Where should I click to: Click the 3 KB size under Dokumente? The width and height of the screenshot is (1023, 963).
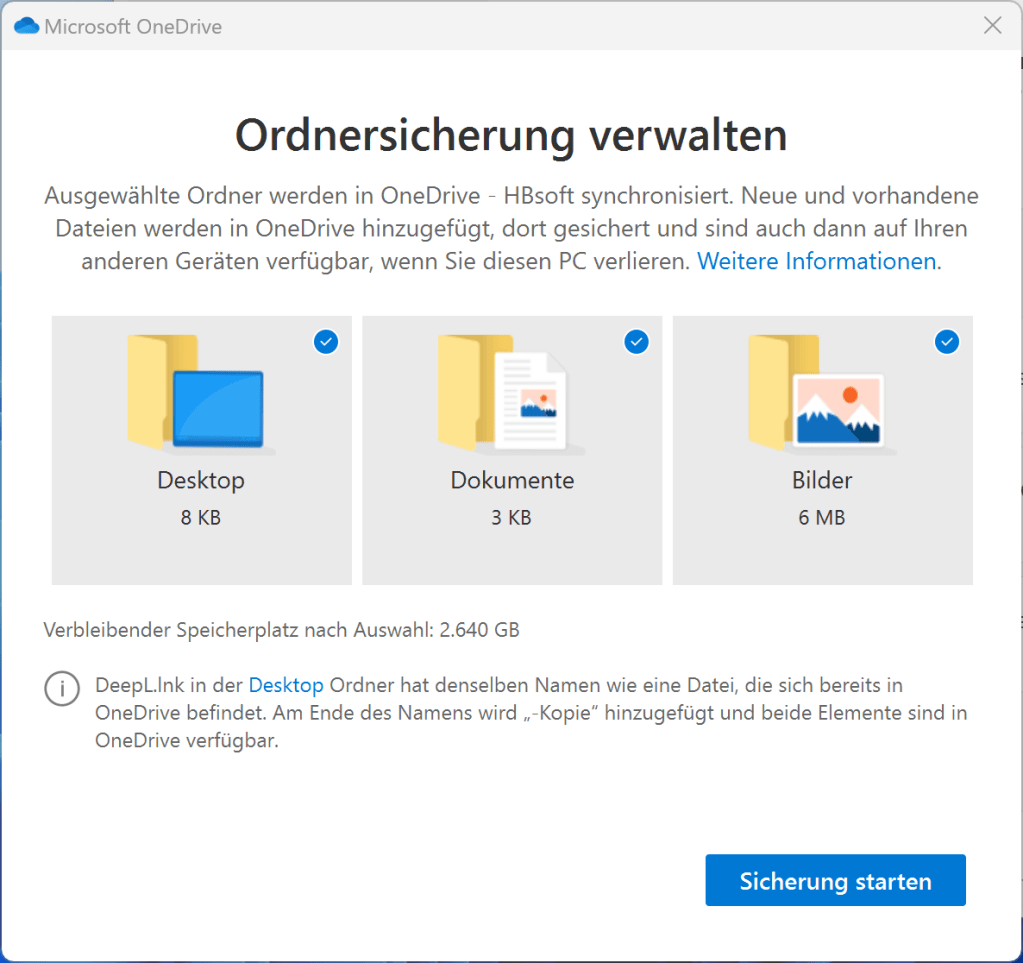click(512, 518)
